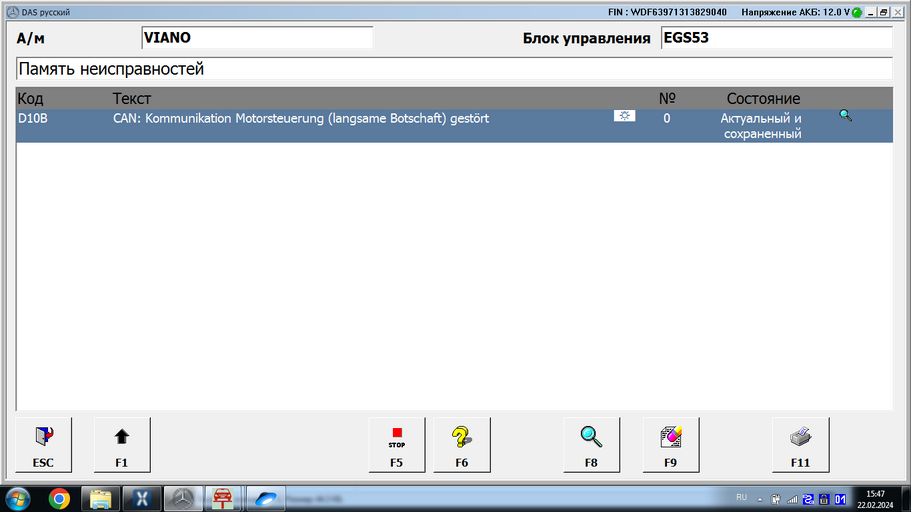
Task: Click the RU language indicator
Action: tap(741, 497)
